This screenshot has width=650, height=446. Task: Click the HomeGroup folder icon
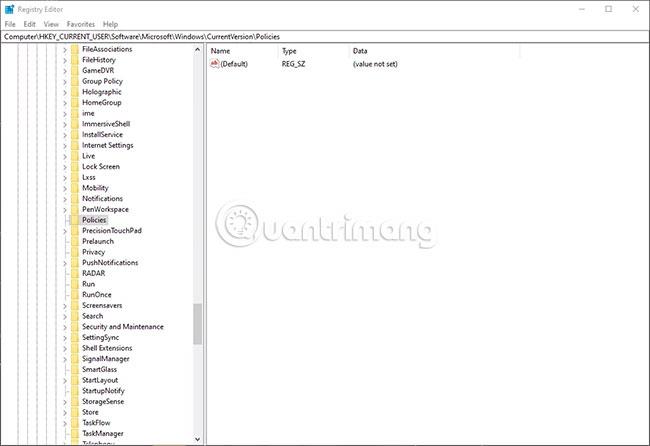click(x=75, y=103)
